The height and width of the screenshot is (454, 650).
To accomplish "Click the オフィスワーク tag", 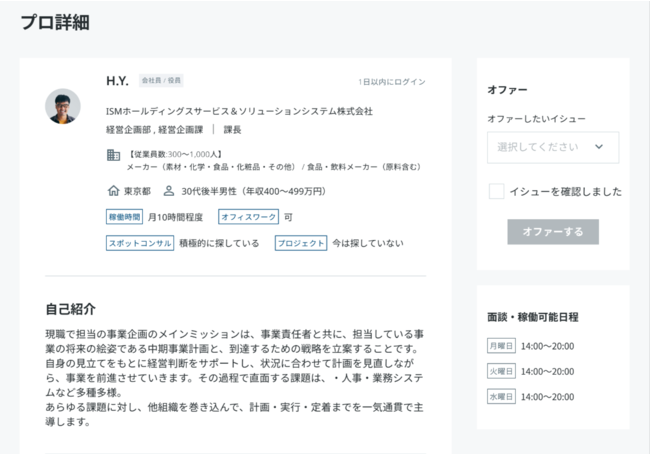I will click(248, 216).
